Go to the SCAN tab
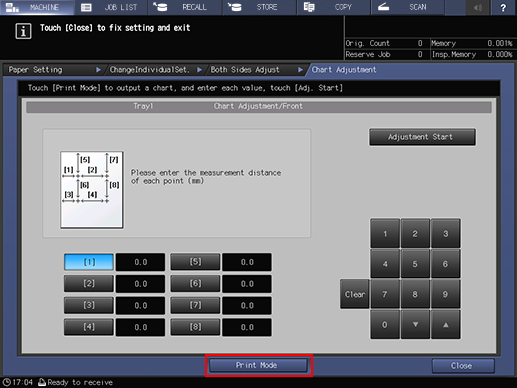 click(x=407, y=7)
